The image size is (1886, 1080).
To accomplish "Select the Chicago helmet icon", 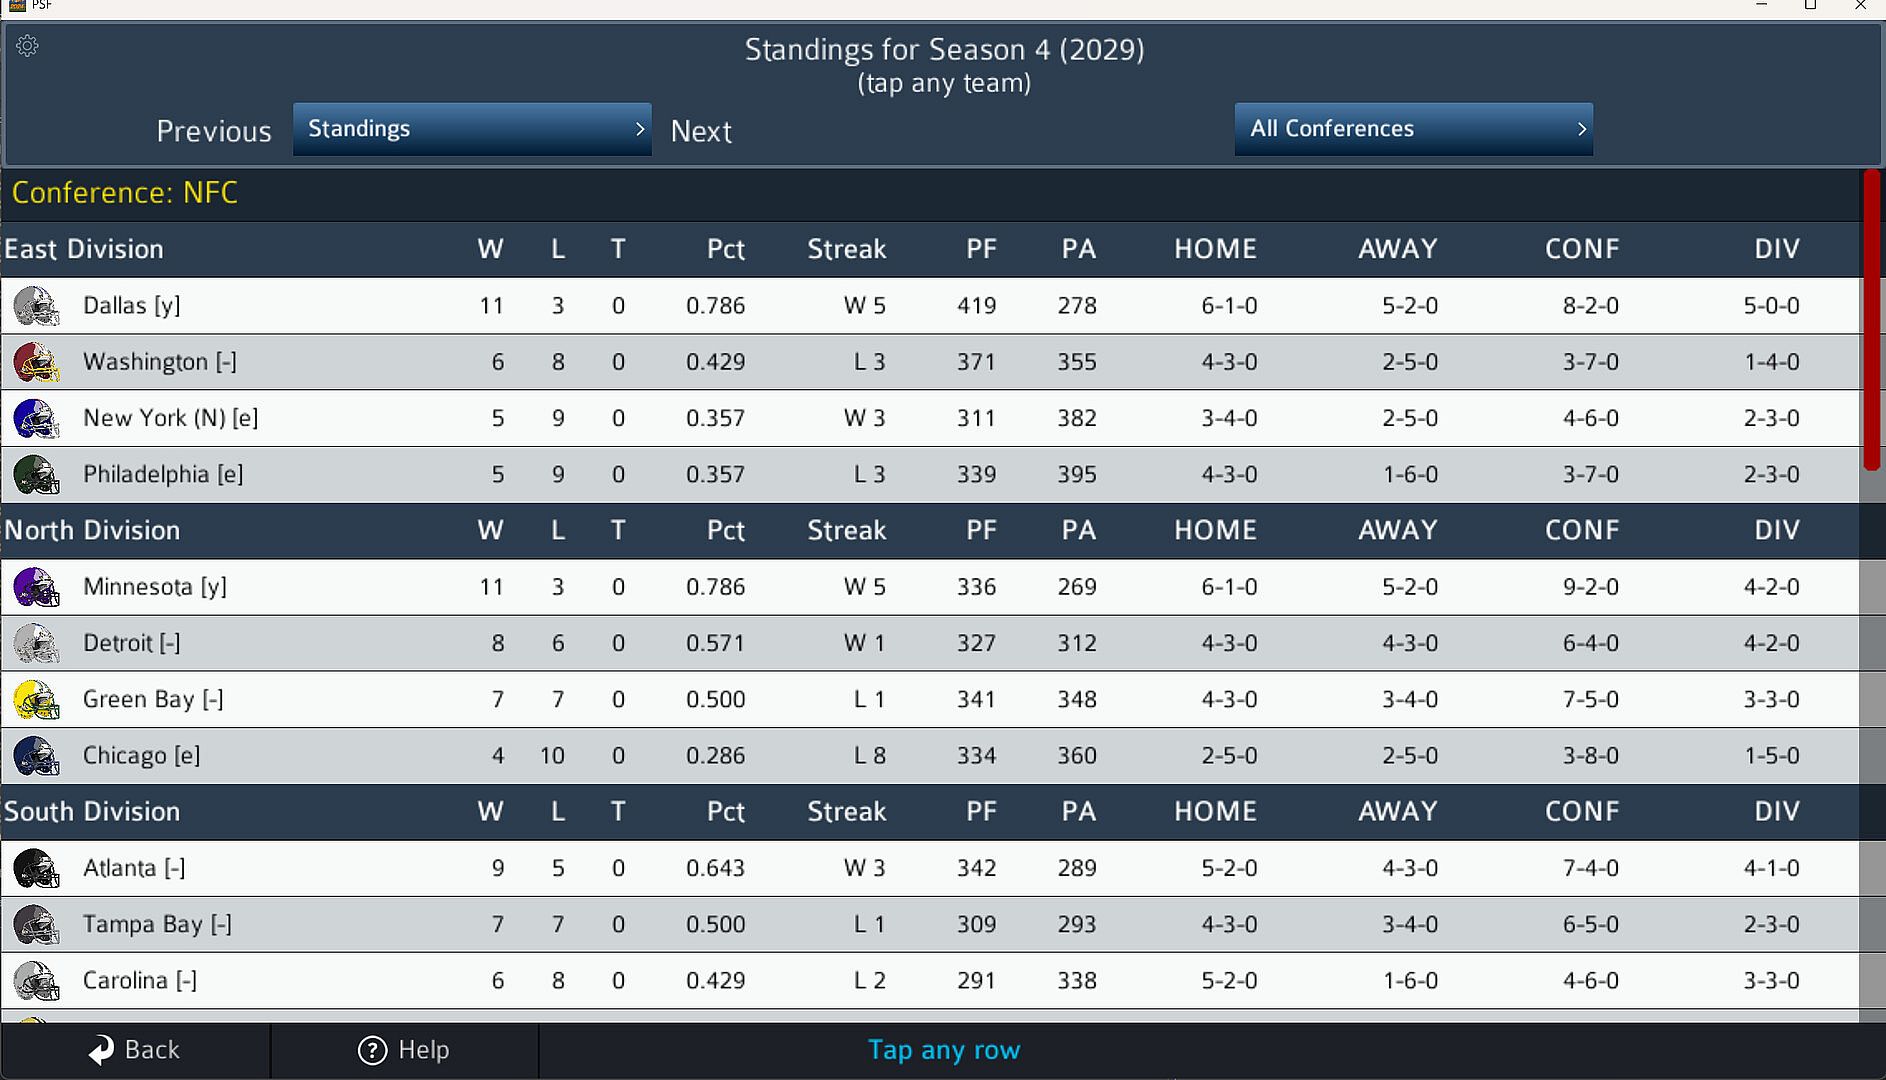I will tap(36, 756).
